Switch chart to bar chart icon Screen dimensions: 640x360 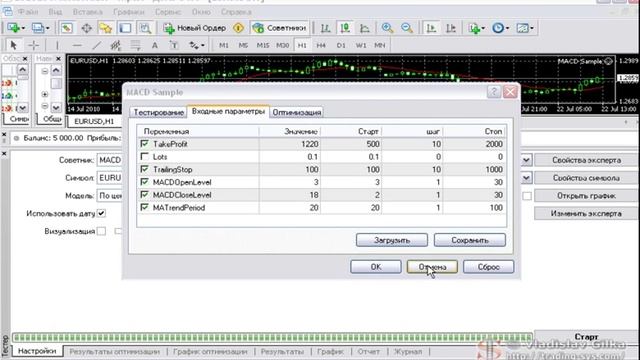pyautogui.click(x=325, y=28)
